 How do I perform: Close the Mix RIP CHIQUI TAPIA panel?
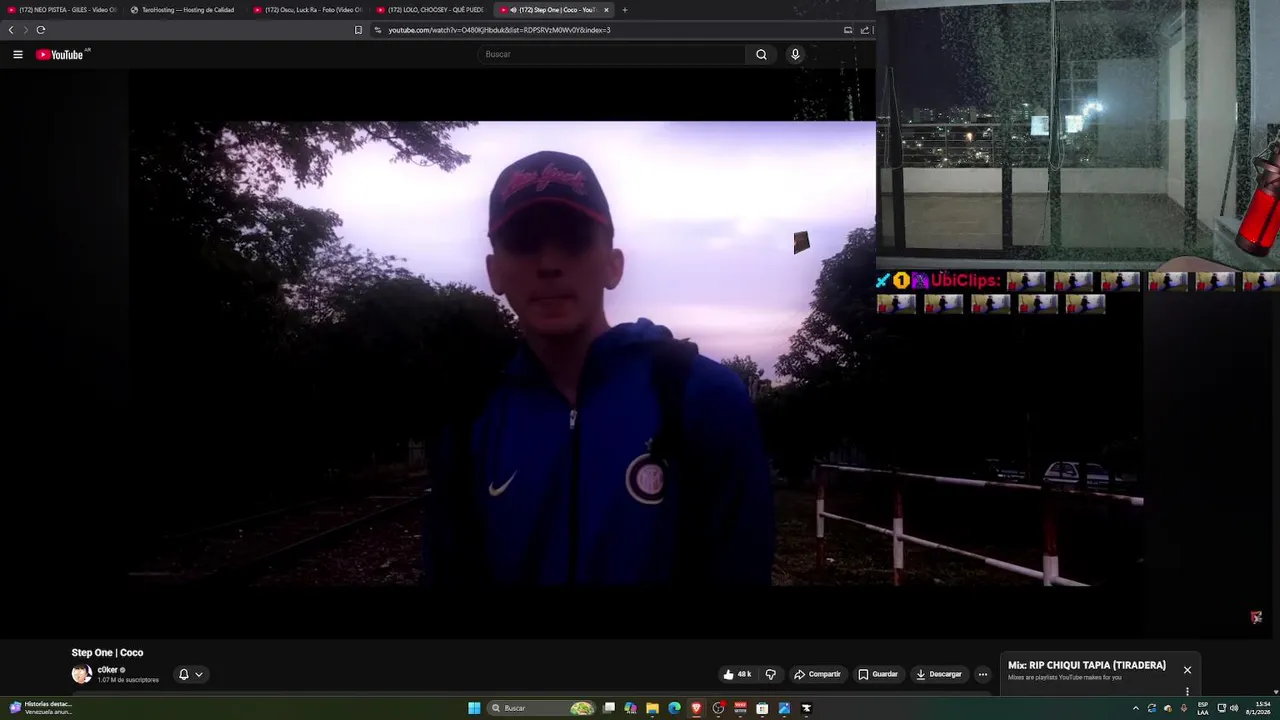[x=1187, y=670]
